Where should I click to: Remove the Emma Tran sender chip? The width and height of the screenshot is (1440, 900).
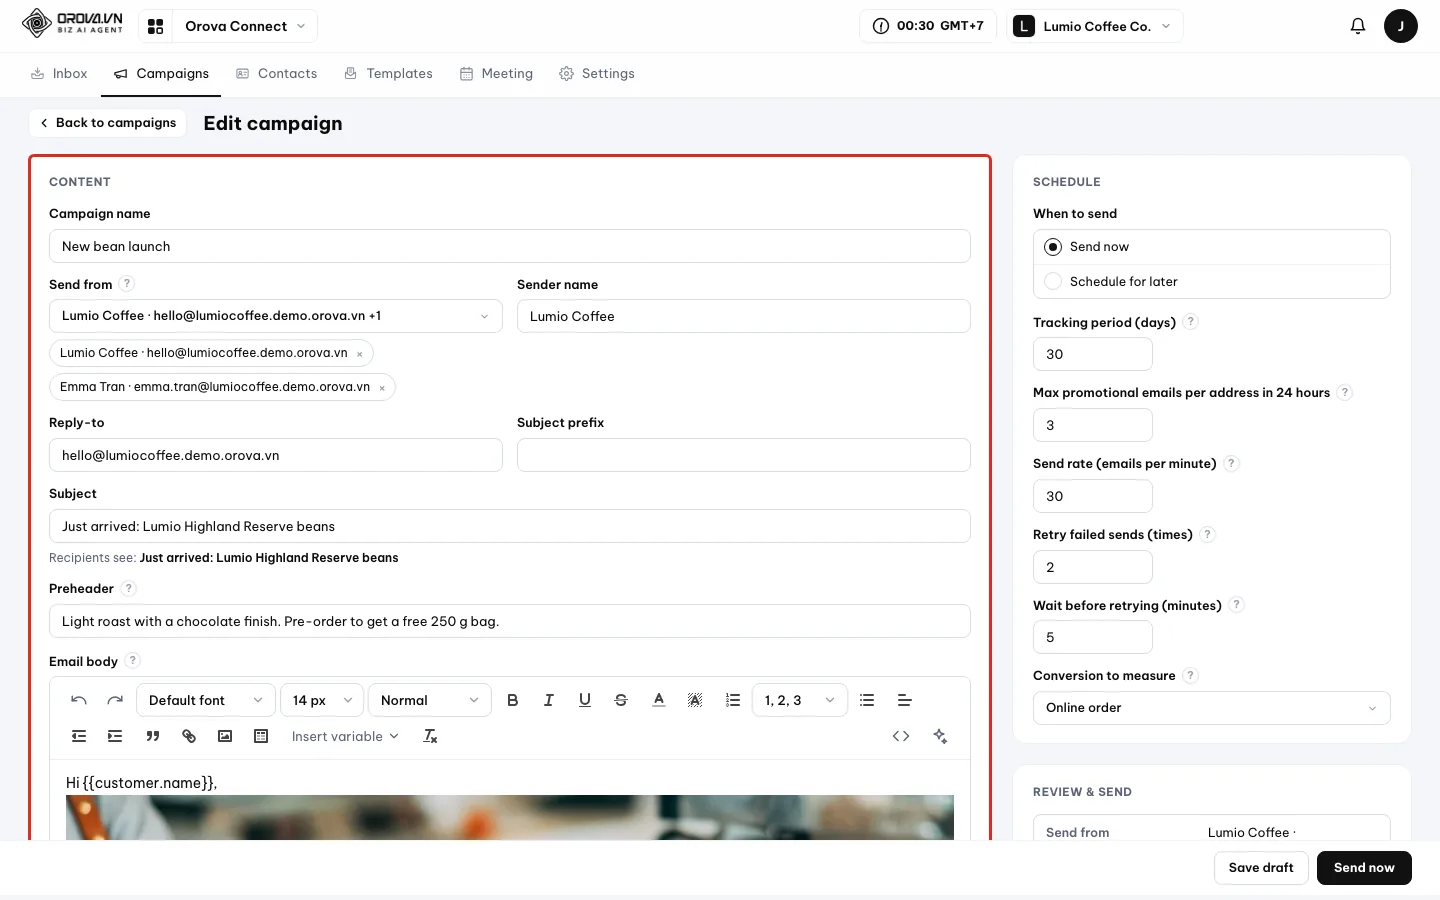click(382, 388)
